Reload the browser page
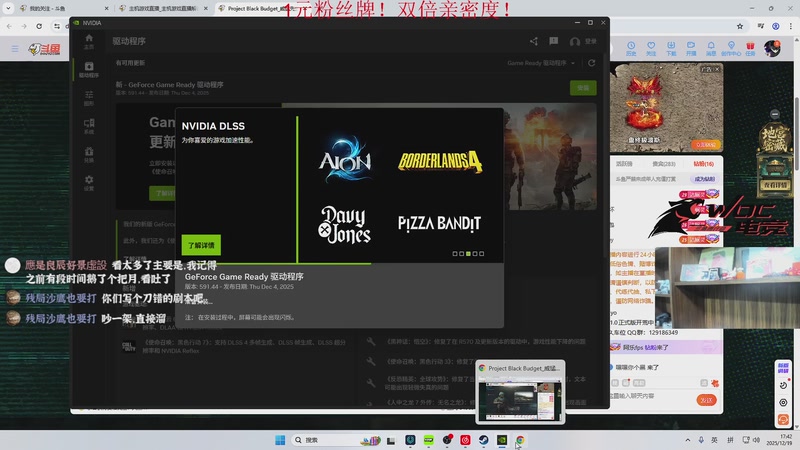The width and height of the screenshot is (800, 450). [39, 26]
